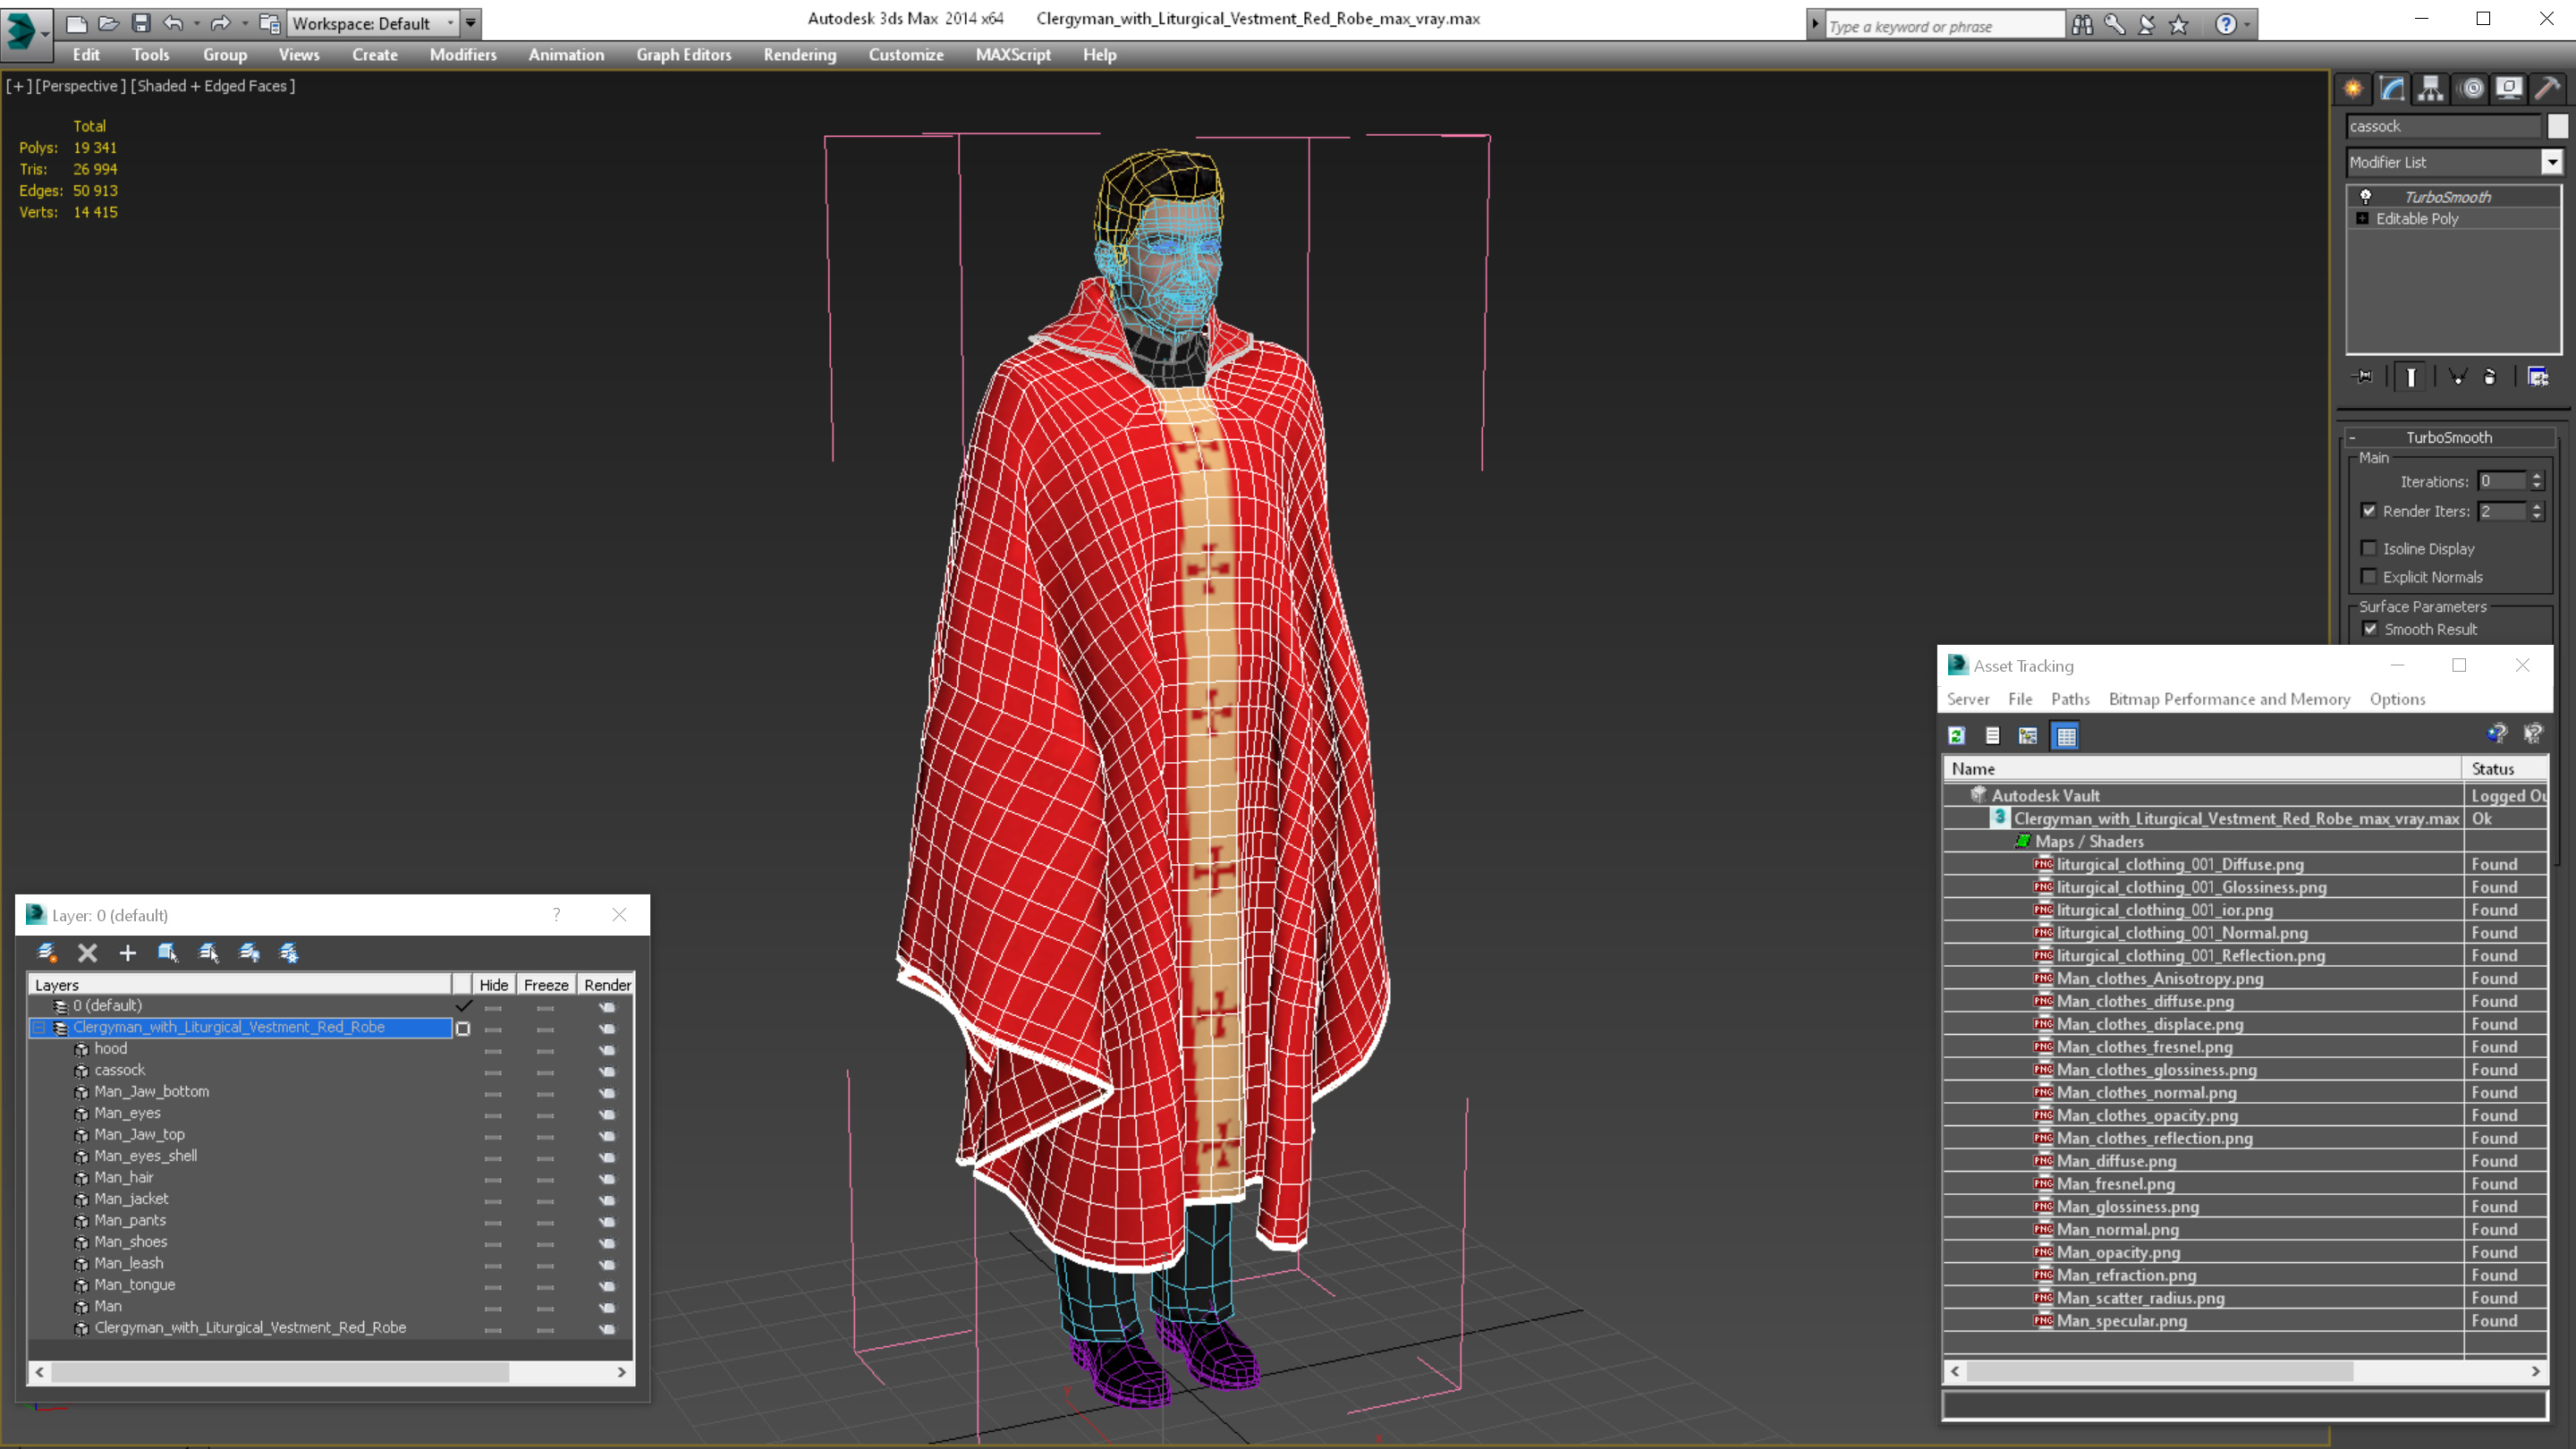Image resolution: width=2576 pixels, height=1449 pixels.
Task: Toggle the Render Iters checkbox
Action: [2369, 511]
